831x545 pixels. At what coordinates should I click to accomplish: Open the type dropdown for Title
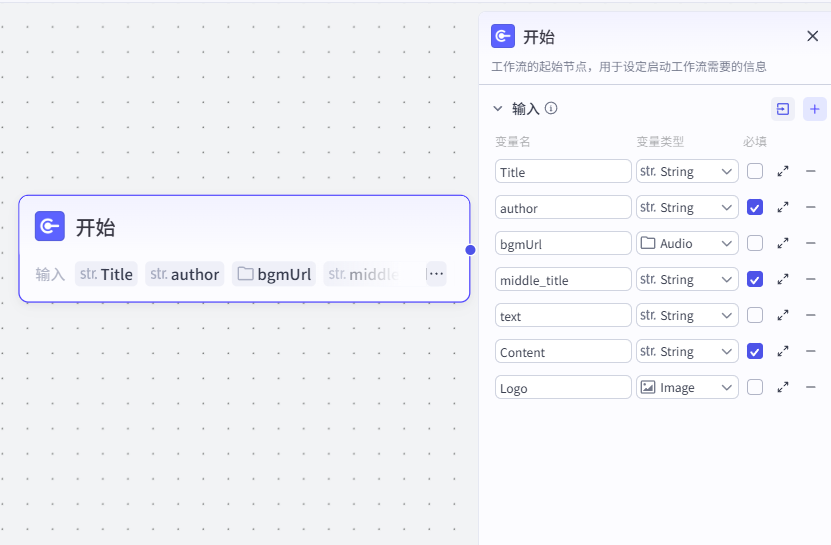tap(687, 171)
